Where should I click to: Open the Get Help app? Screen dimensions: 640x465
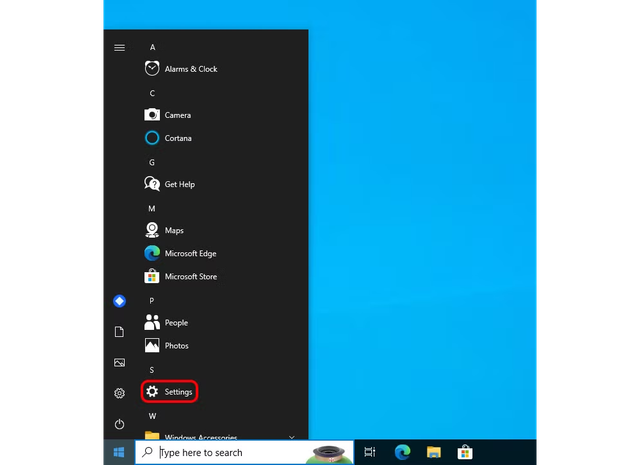pyautogui.click(x=179, y=184)
